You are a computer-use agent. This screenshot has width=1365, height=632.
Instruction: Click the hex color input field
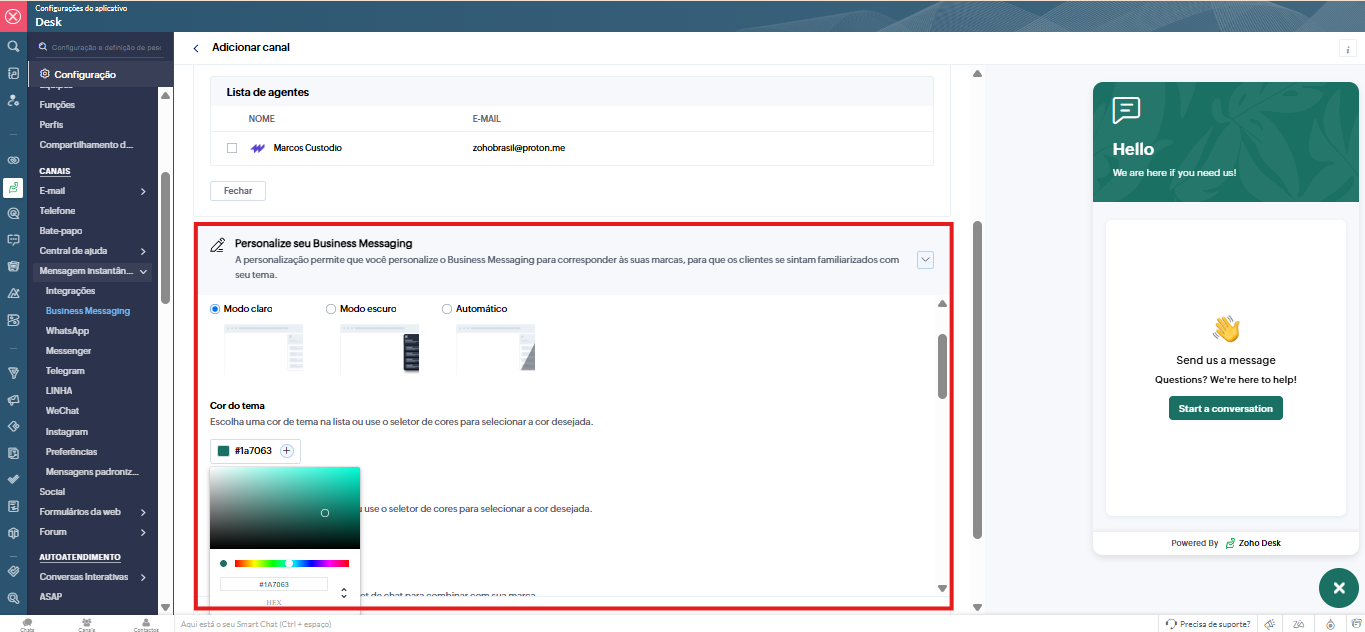[x=274, y=584]
